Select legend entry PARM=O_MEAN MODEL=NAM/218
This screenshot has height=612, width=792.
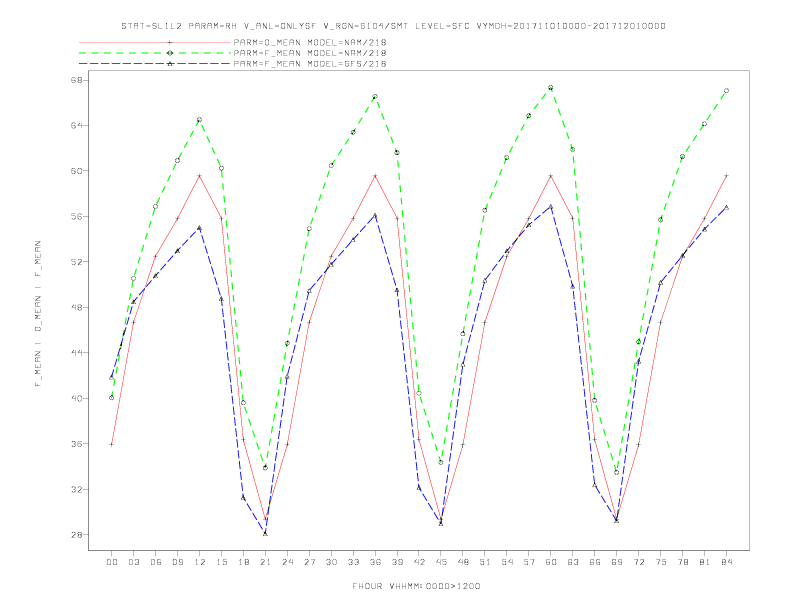(310, 42)
